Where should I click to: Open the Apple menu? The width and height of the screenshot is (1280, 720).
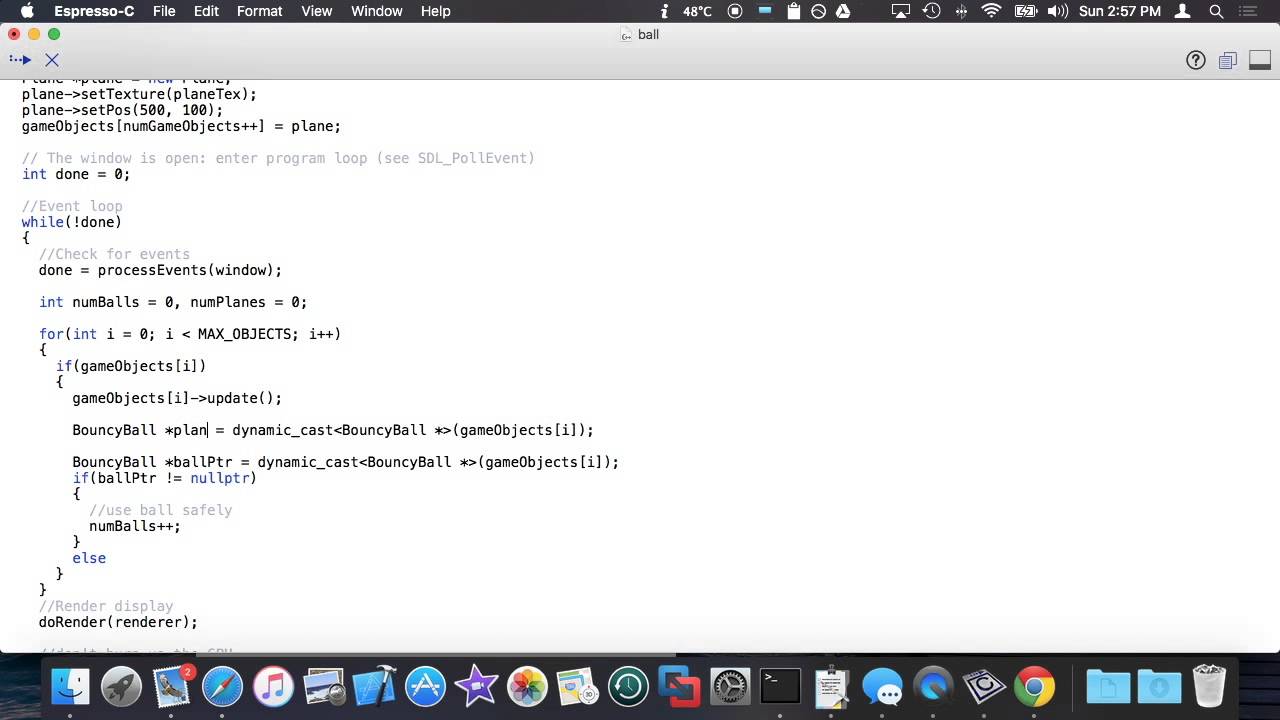(x=27, y=11)
